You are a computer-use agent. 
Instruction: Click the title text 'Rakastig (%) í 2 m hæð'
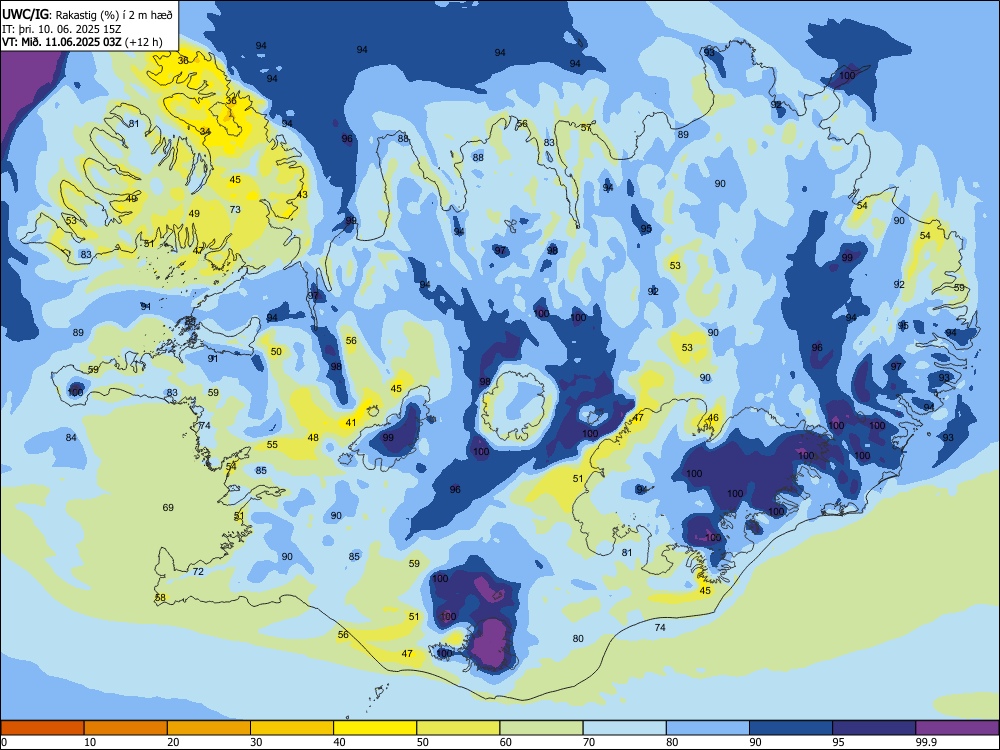[114, 15]
